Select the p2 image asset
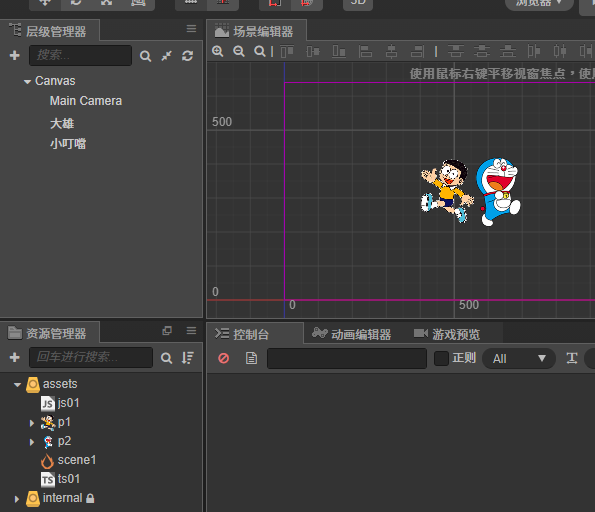This screenshot has height=512, width=595. point(65,441)
